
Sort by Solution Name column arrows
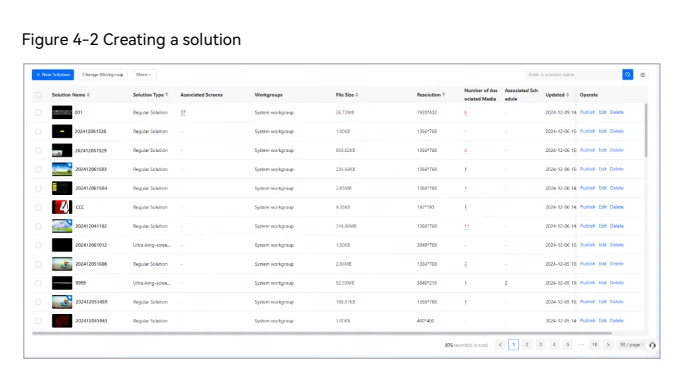88,95
